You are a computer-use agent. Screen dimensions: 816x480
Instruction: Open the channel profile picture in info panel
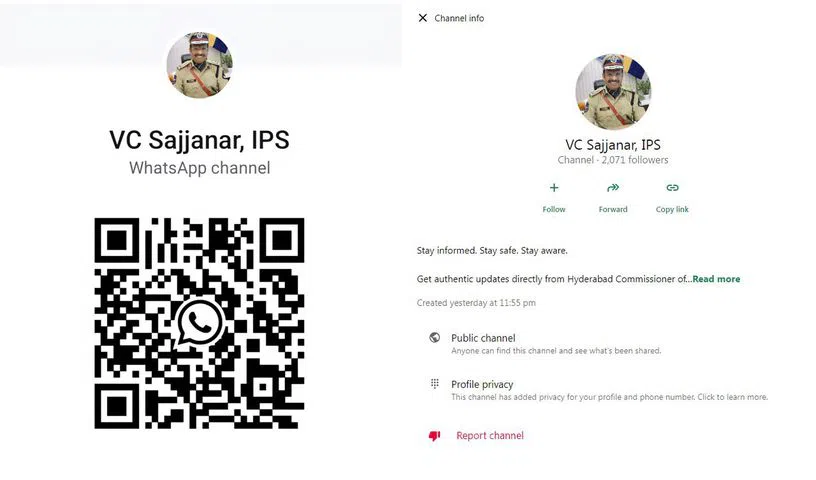pos(613,91)
